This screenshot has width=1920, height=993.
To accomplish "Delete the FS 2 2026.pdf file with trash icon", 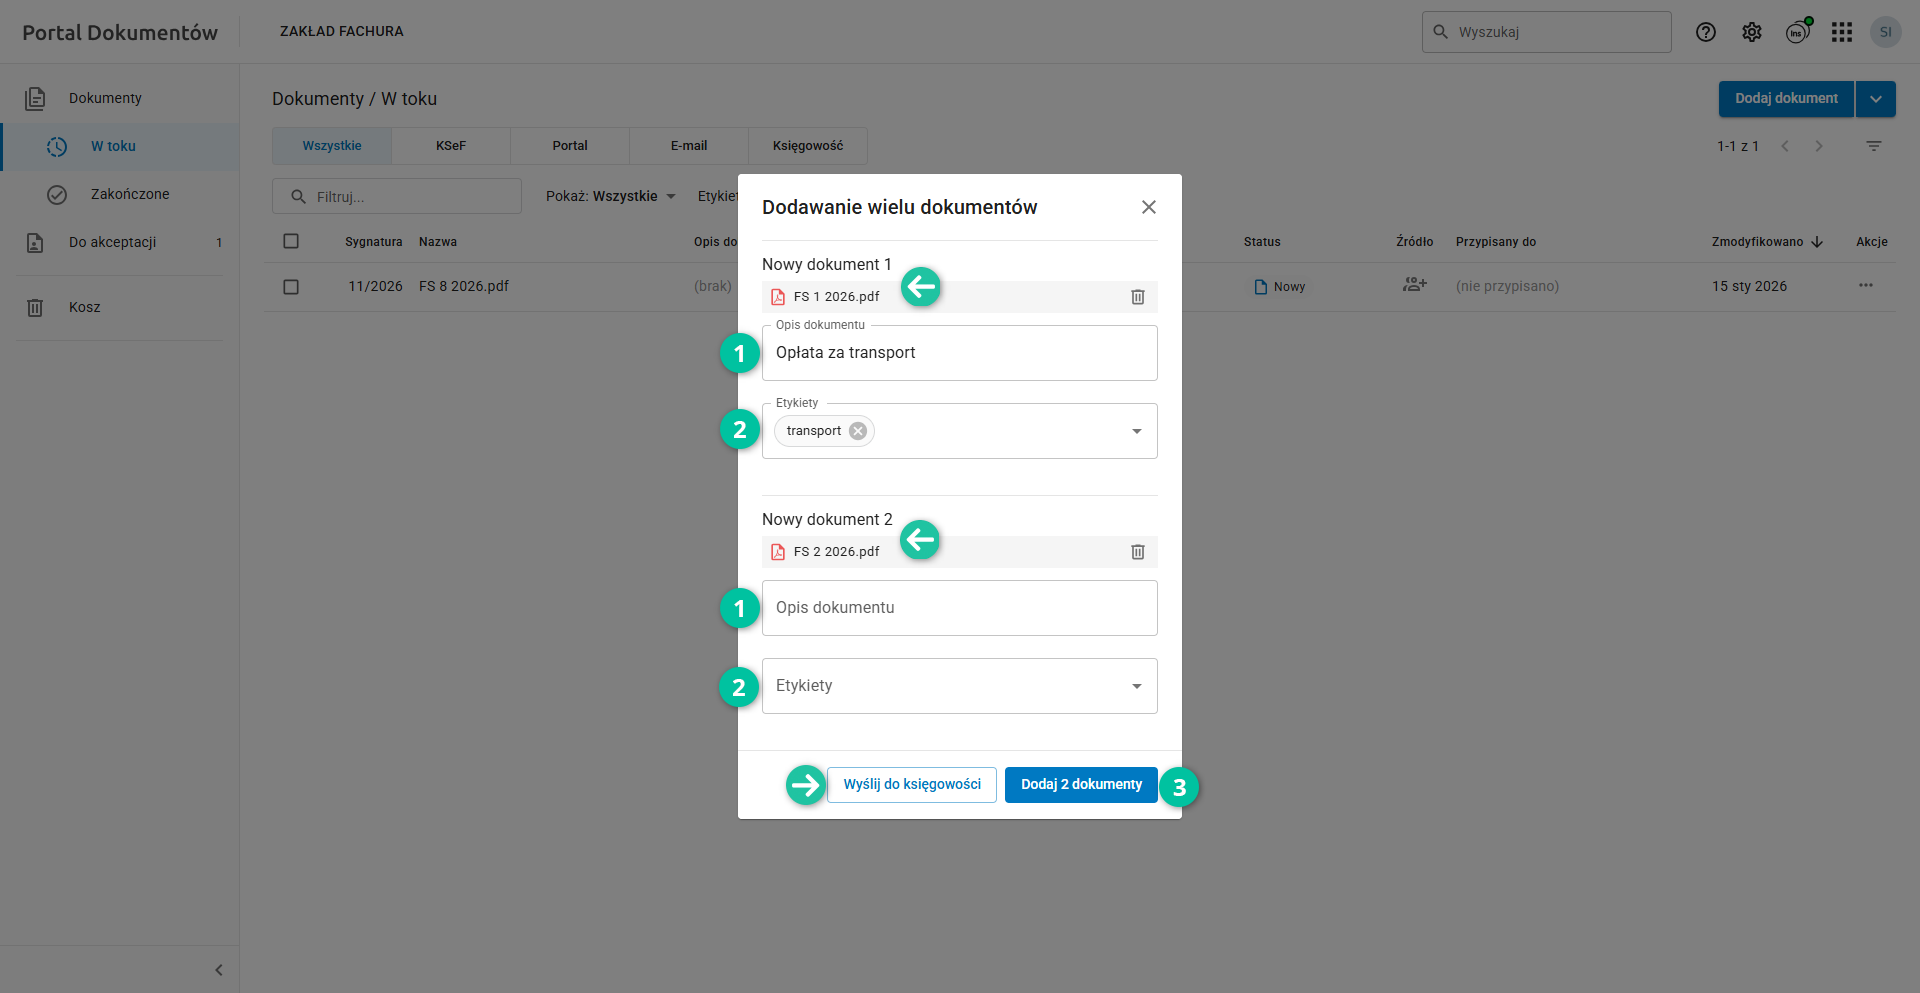I will (x=1137, y=552).
